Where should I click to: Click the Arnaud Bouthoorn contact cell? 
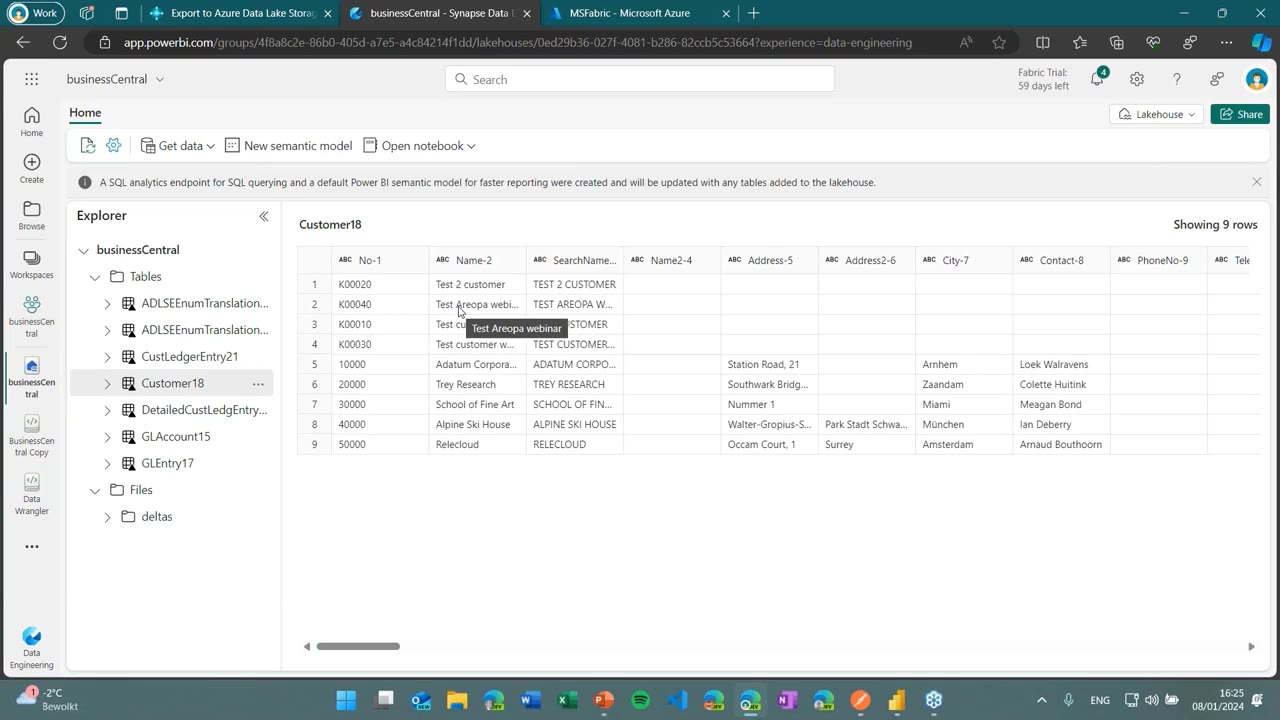click(x=1061, y=445)
